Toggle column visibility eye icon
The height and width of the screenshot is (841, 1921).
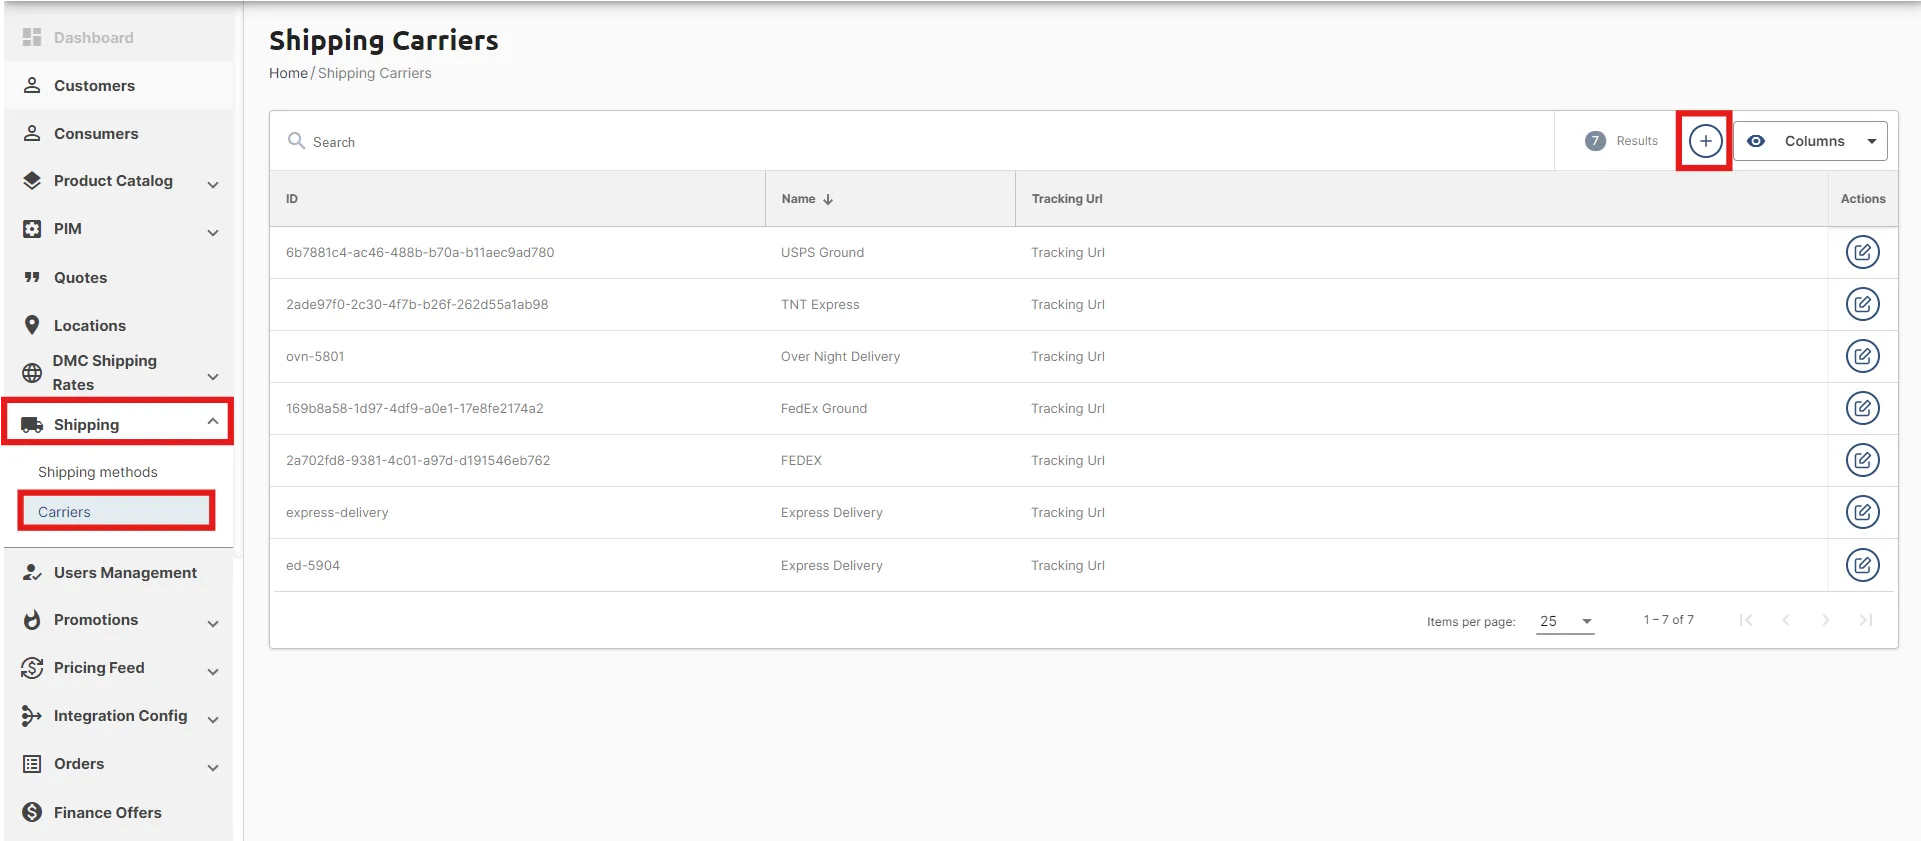click(1756, 141)
